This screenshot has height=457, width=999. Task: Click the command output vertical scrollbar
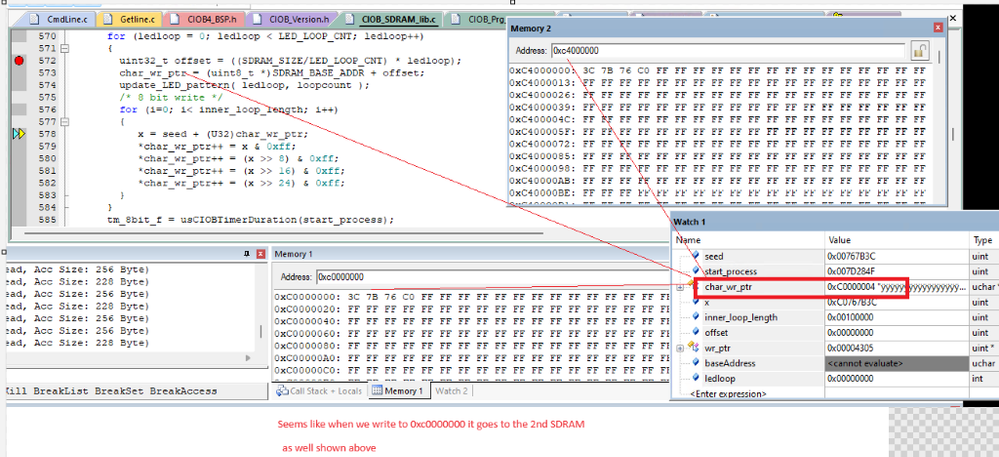point(261,331)
